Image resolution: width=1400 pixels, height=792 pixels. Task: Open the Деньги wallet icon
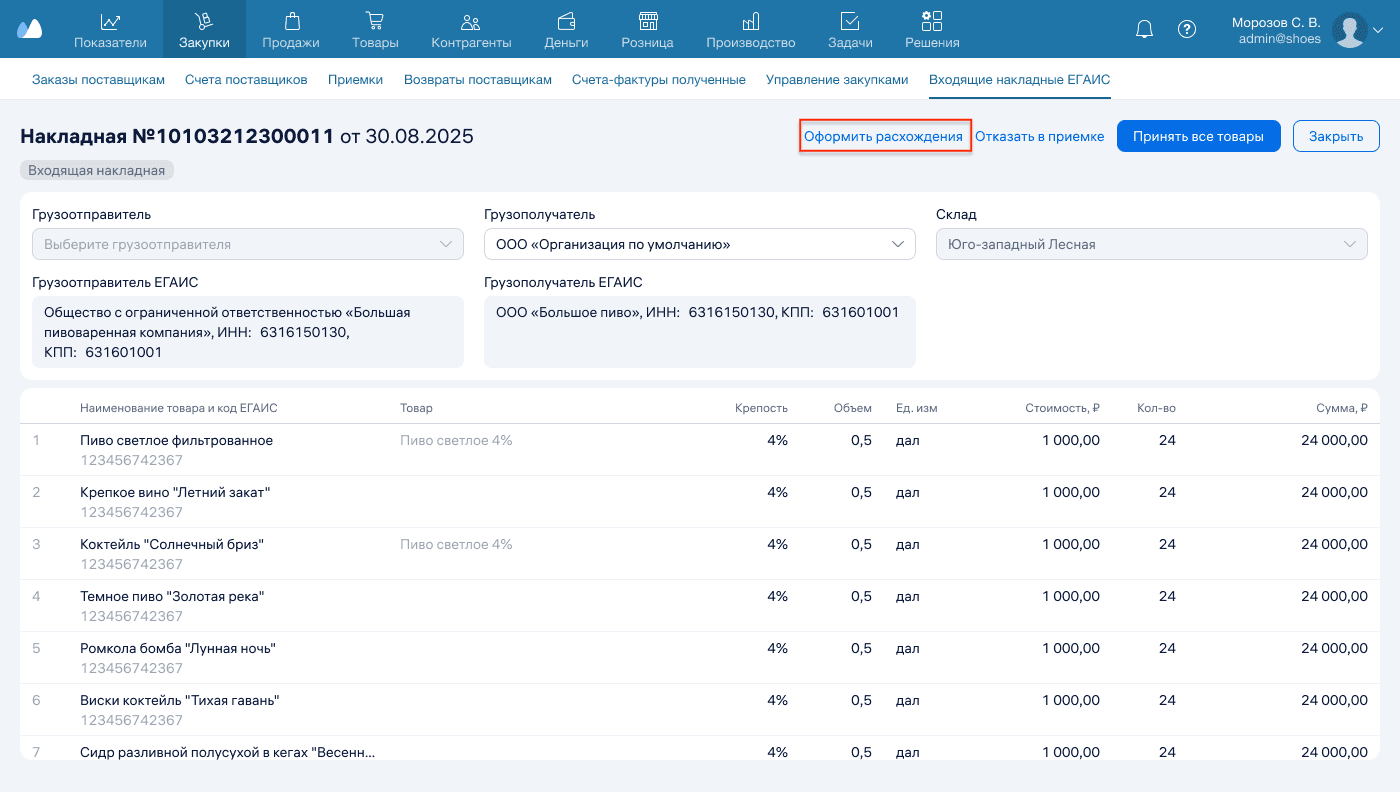[x=566, y=21]
